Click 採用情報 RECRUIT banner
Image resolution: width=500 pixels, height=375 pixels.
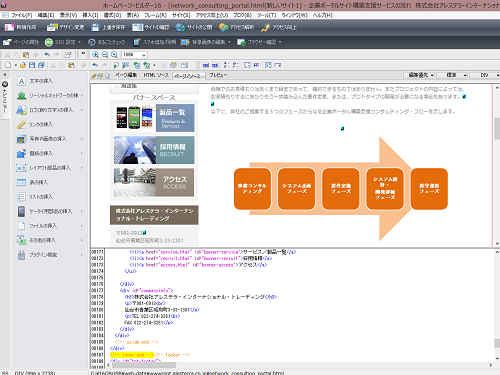click(154, 150)
